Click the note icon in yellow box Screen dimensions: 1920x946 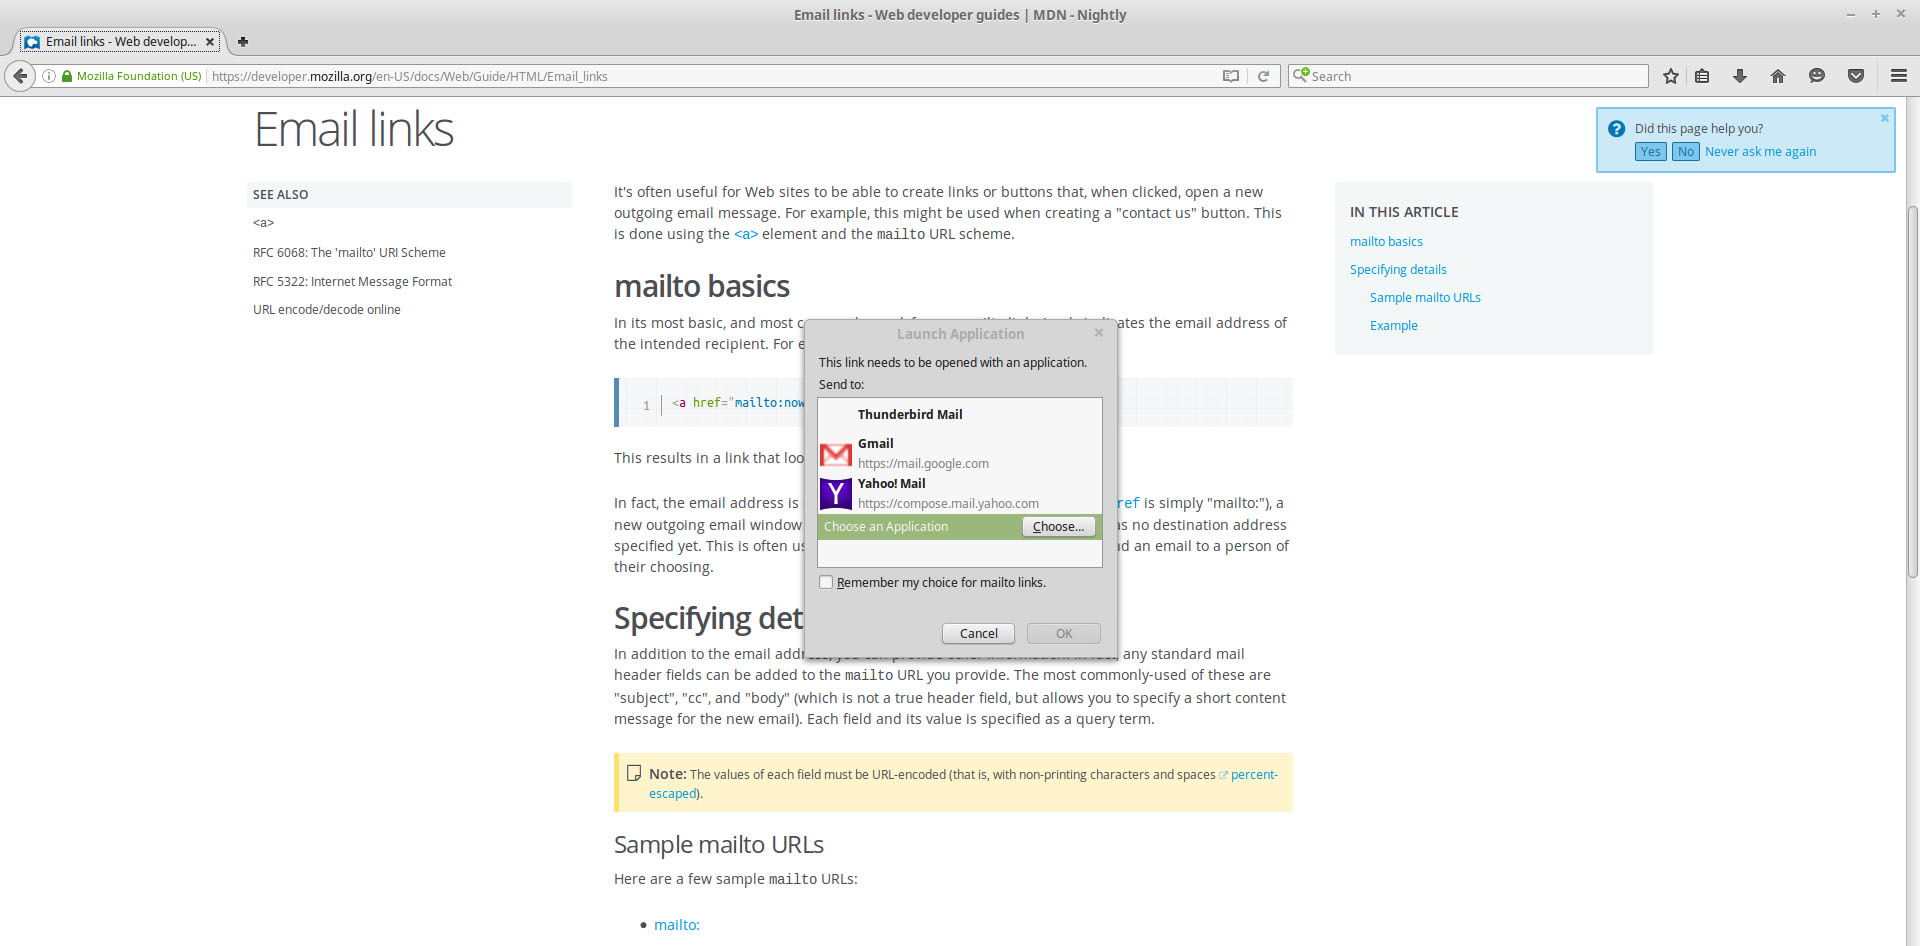[633, 773]
